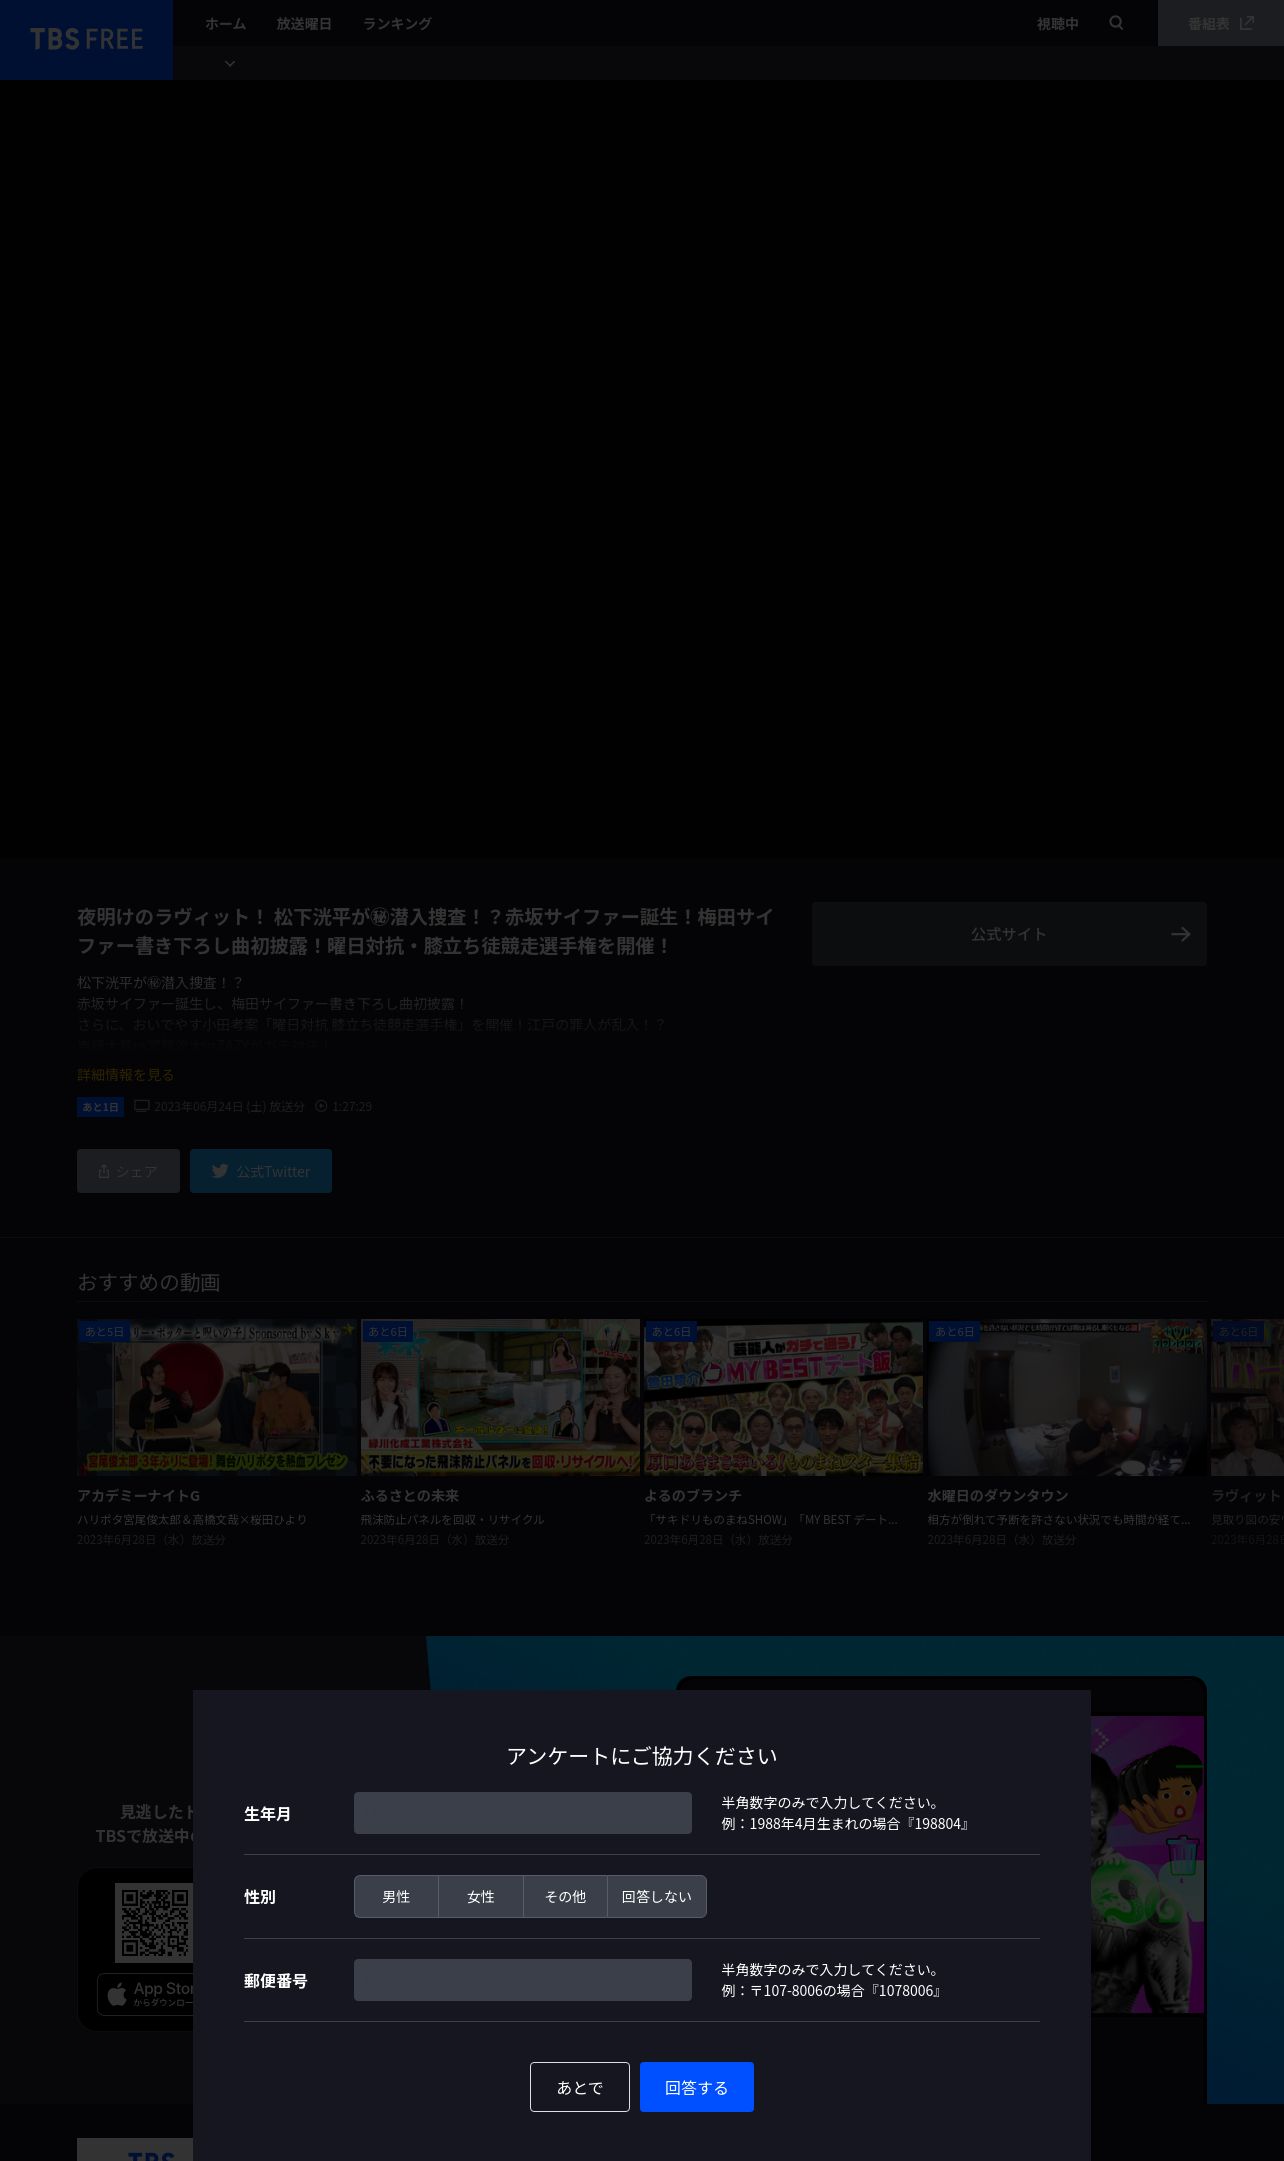Screen dimensions: 1284x2161
Task: Select 回答しない gender option
Action: coord(657,1897)
